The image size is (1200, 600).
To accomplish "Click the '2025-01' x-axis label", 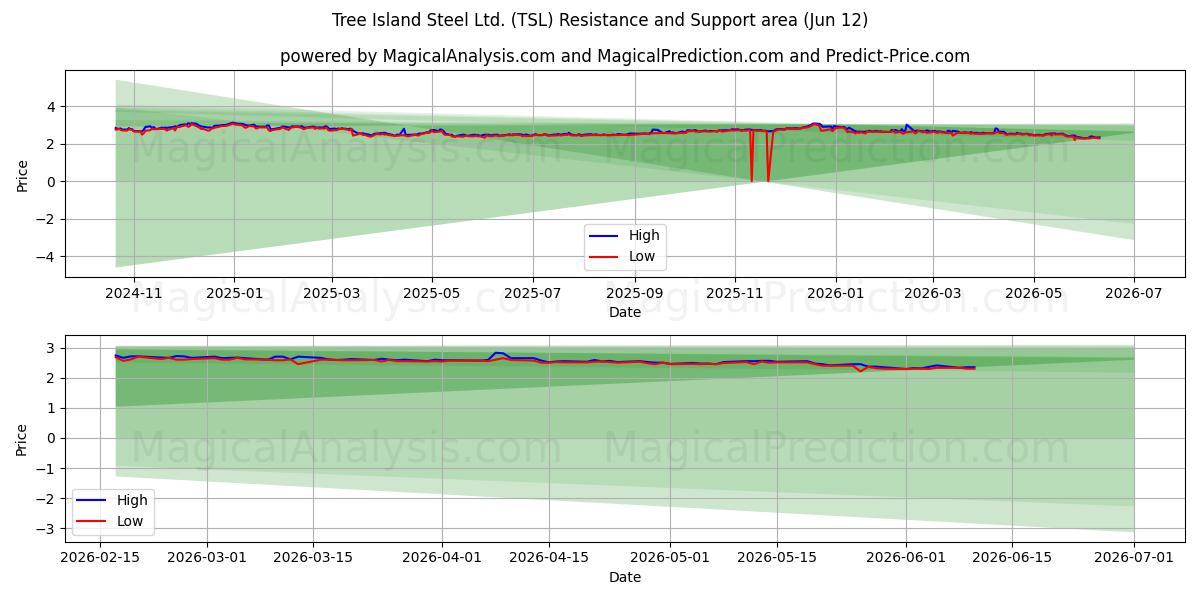I will 234,294.
